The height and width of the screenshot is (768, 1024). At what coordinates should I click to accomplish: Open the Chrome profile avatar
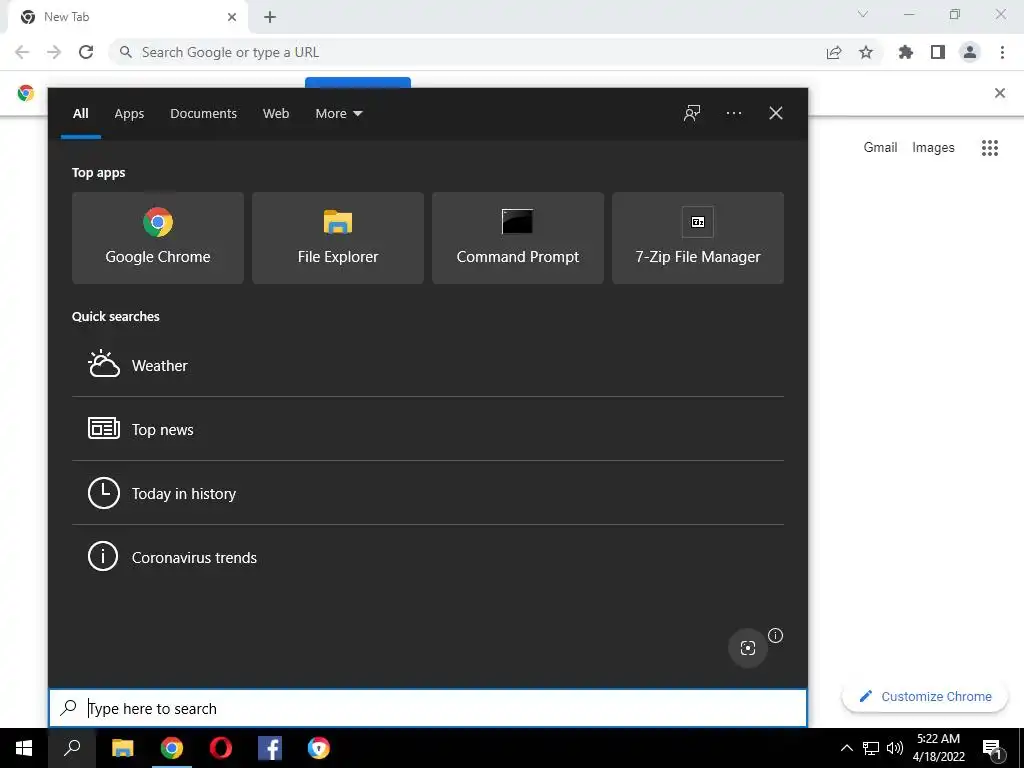(970, 52)
